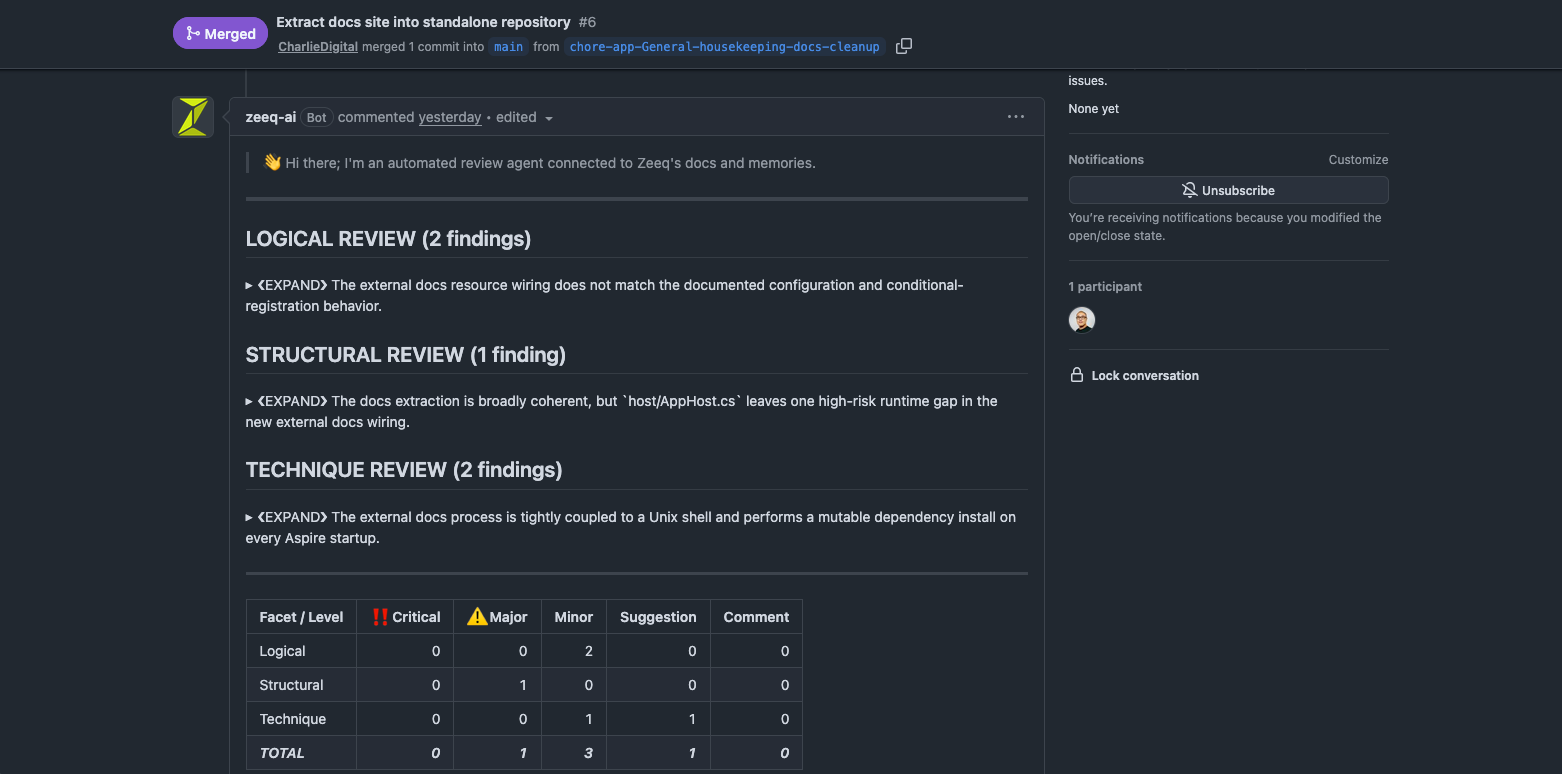
Task: Select the Logical row label
Action: 282,651
